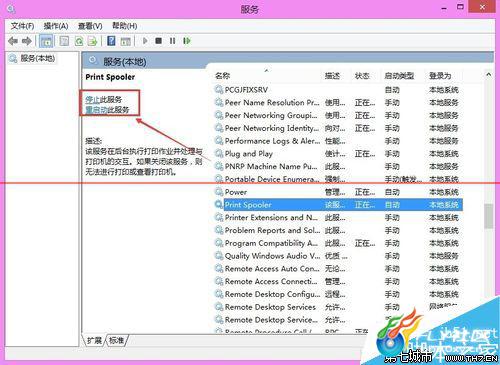Select 服务(本地) in the left tree
The width and height of the screenshot is (500, 365).
pos(37,58)
